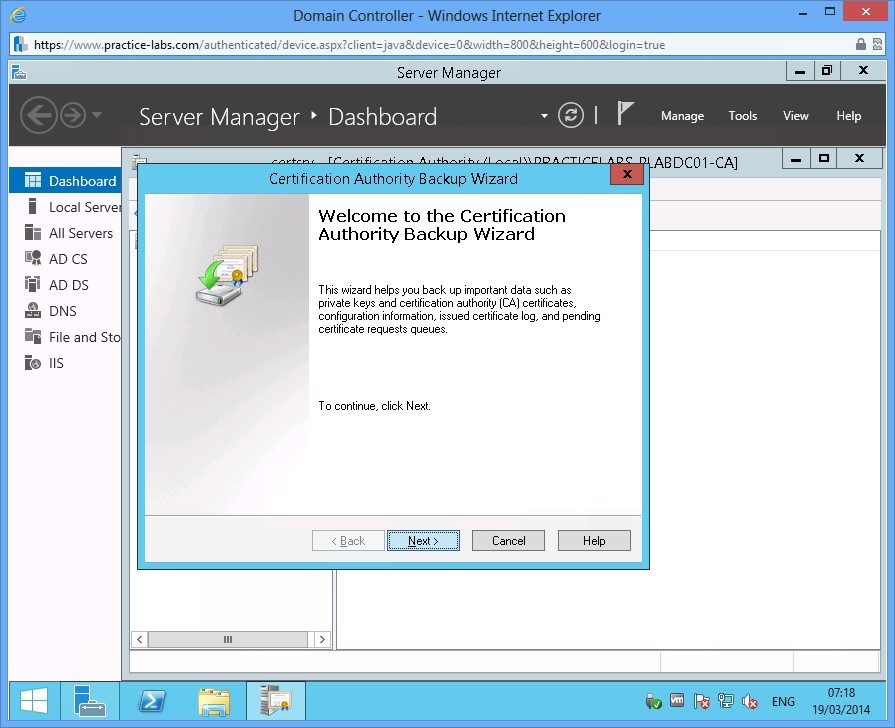Open the notifications flag icon
Image resolution: width=895 pixels, height=728 pixels.
click(625, 114)
